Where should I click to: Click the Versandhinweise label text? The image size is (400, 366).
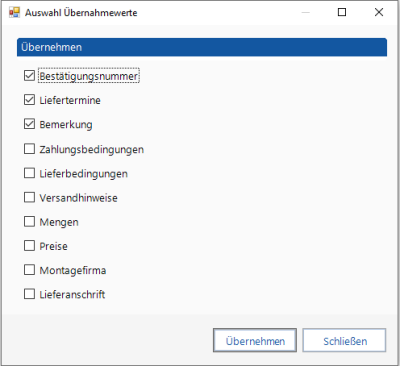coord(78,198)
